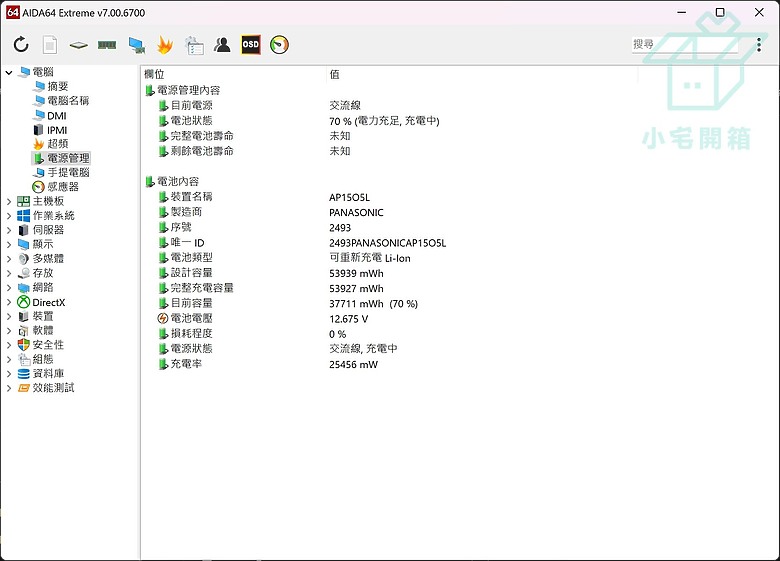Expand the 效能測試 tree node
This screenshot has width=780, height=561.
tap(9, 388)
